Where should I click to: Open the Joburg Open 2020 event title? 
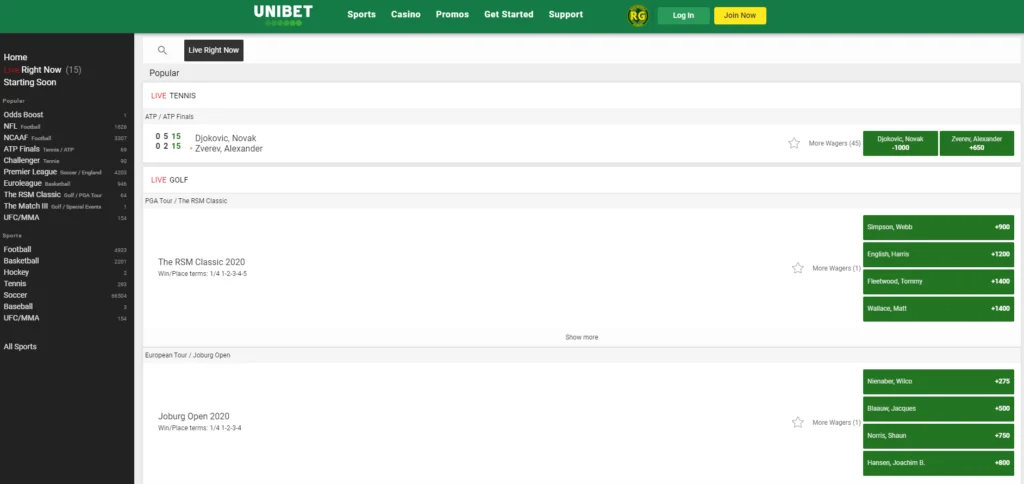click(194, 416)
